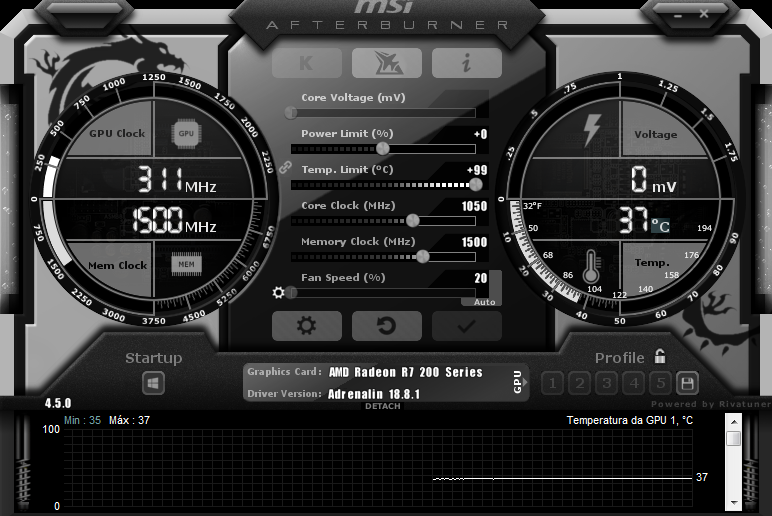Toggle the profile lock padlock
This screenshot has width=772, height=516.
(660, 356)
